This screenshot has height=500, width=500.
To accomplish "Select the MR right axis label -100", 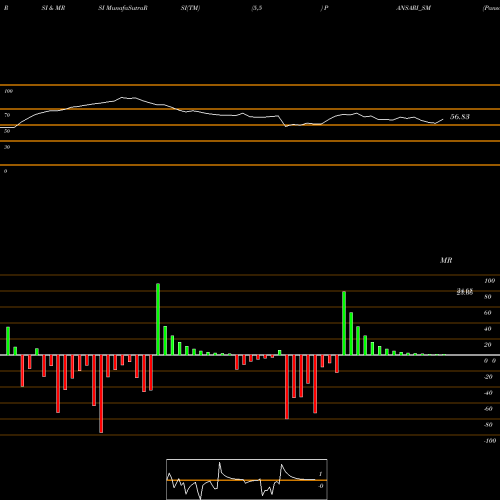I will click(490, 441).
